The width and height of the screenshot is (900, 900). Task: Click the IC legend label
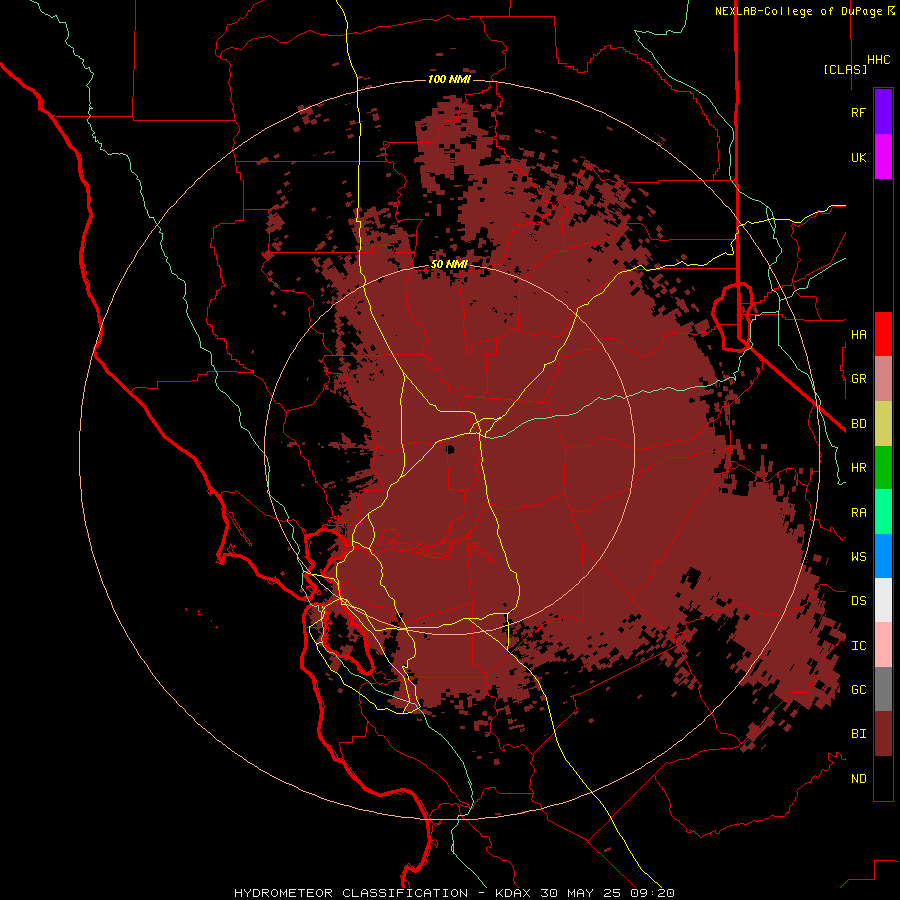click(858, 646)
